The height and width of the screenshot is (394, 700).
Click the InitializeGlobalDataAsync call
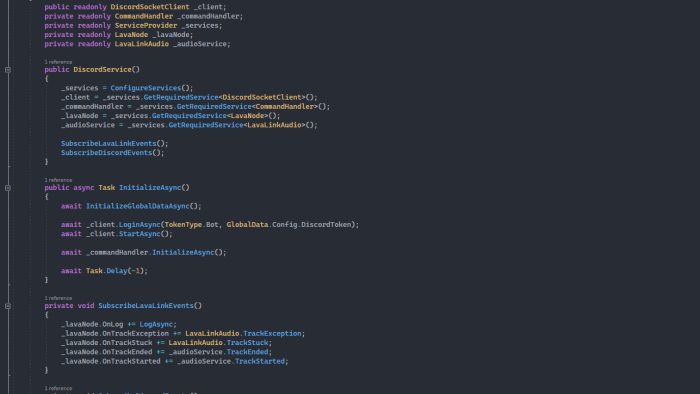click(138, 206)
